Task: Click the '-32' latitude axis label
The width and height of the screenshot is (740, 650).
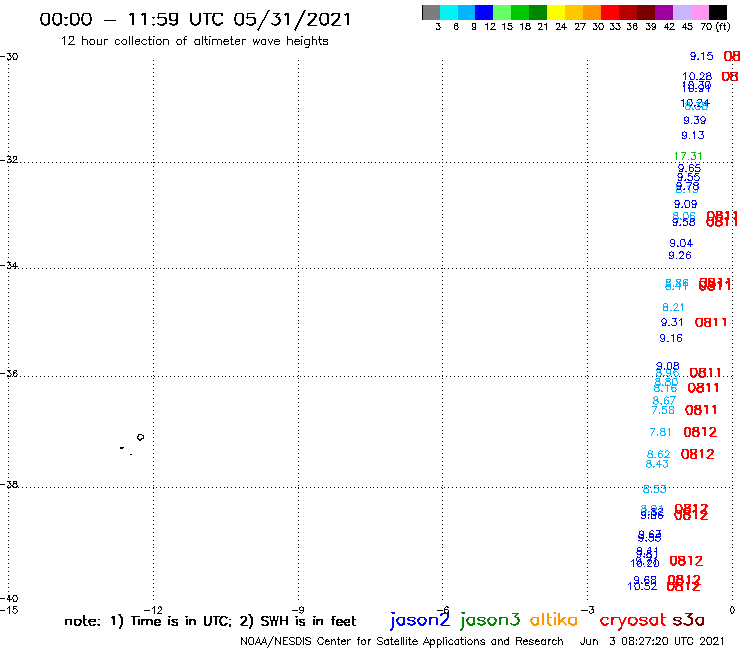Action: (9, 160)
